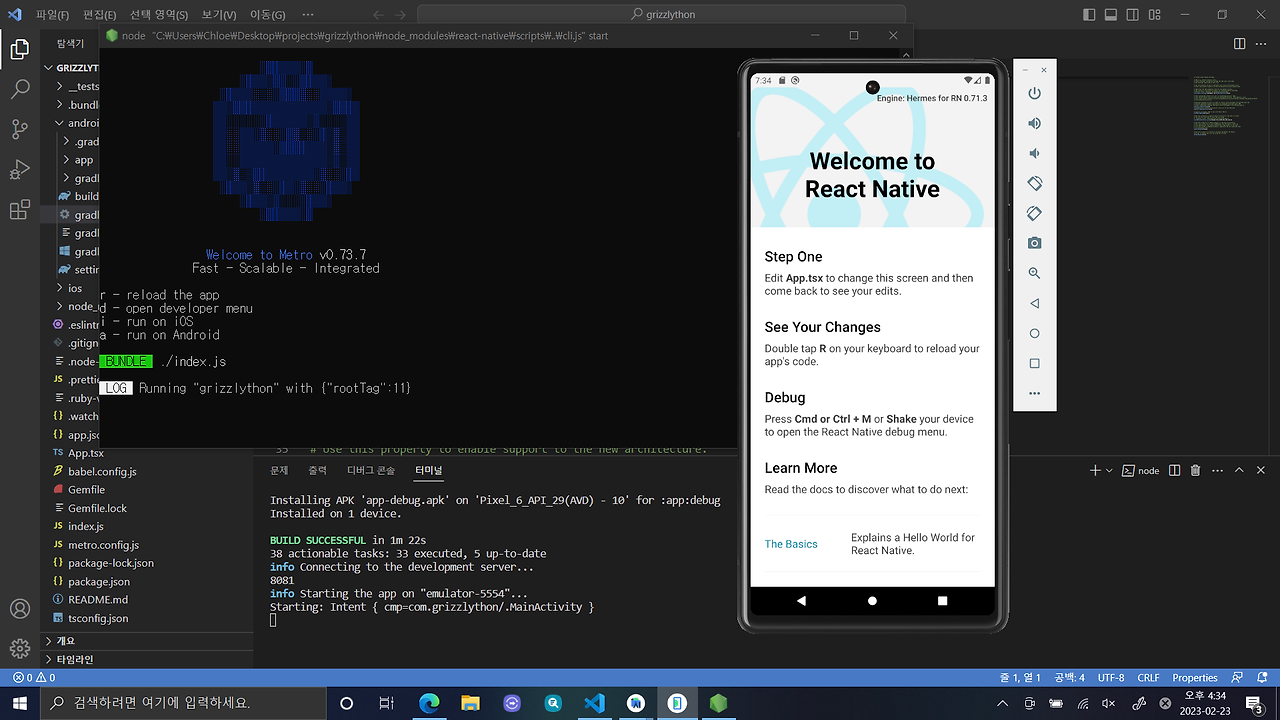Open the Explorer view in the activity bar
Screen dimensions: 1280x720
pos(19,49)
